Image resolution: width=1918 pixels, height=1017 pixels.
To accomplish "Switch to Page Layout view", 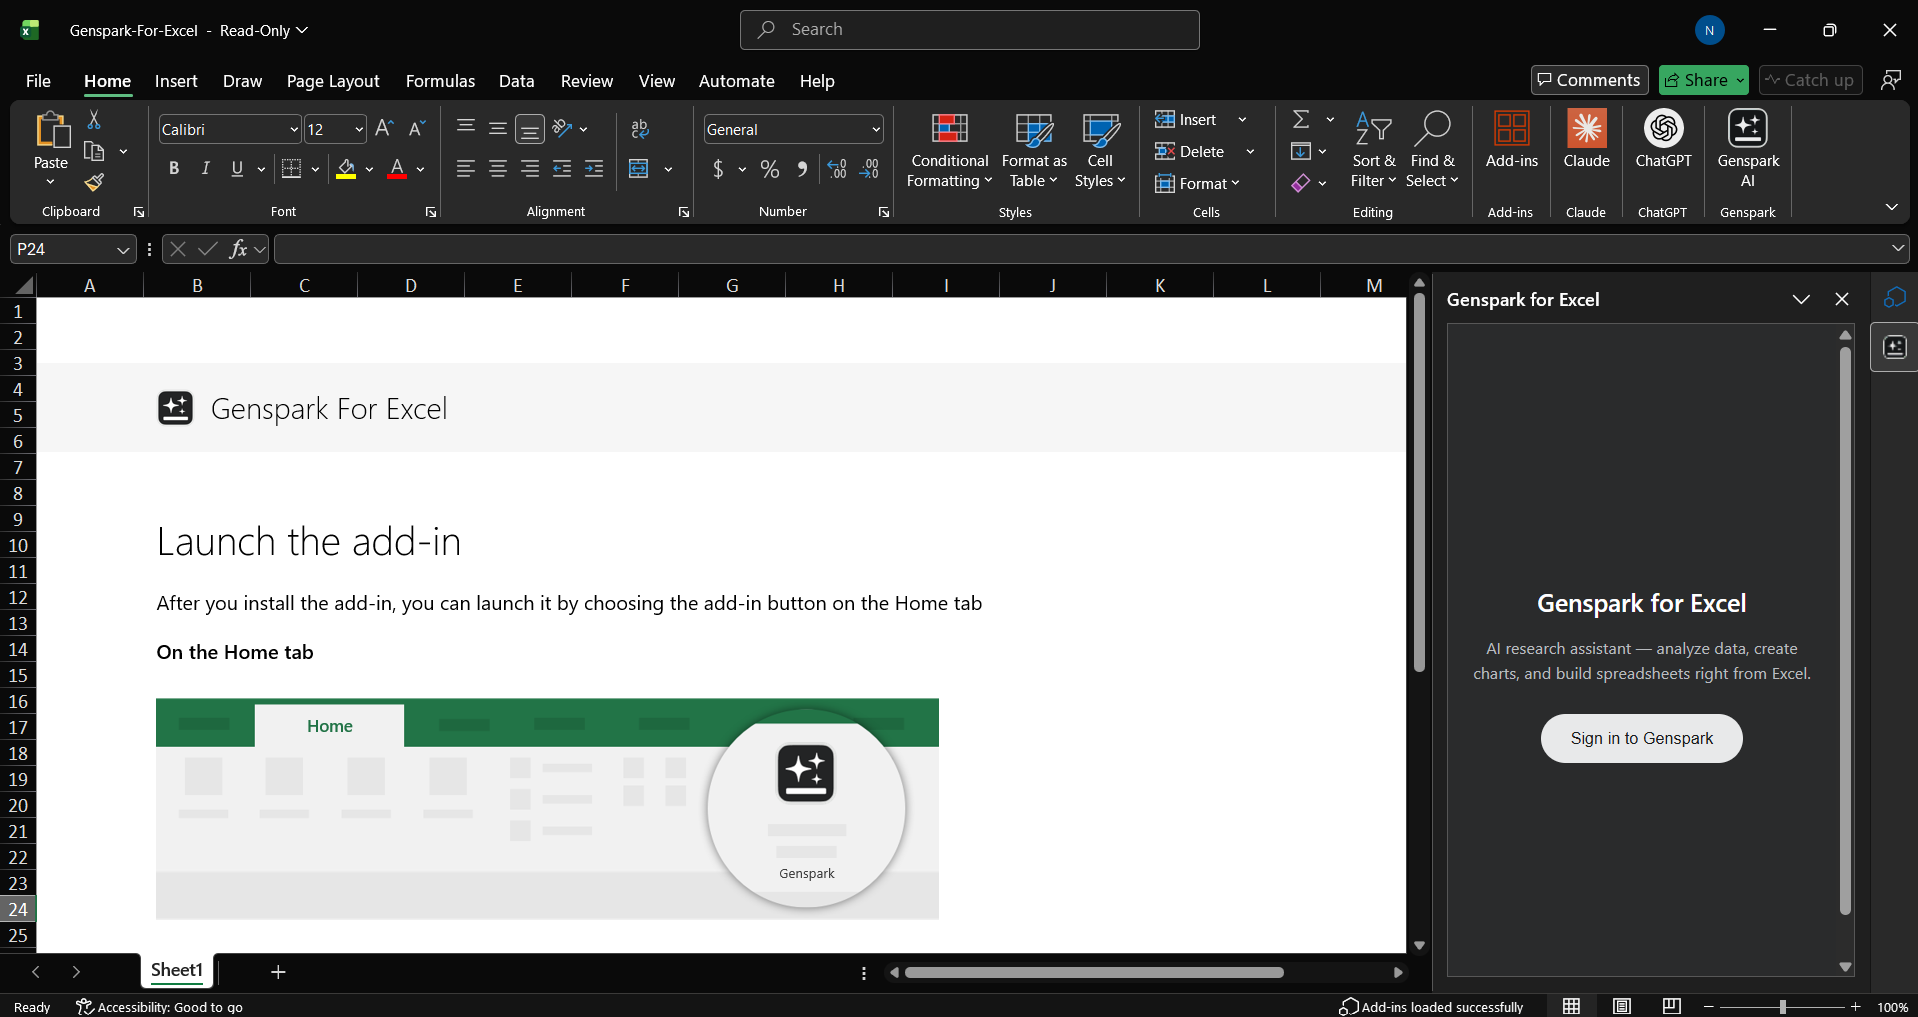I will point(1622,1006).
